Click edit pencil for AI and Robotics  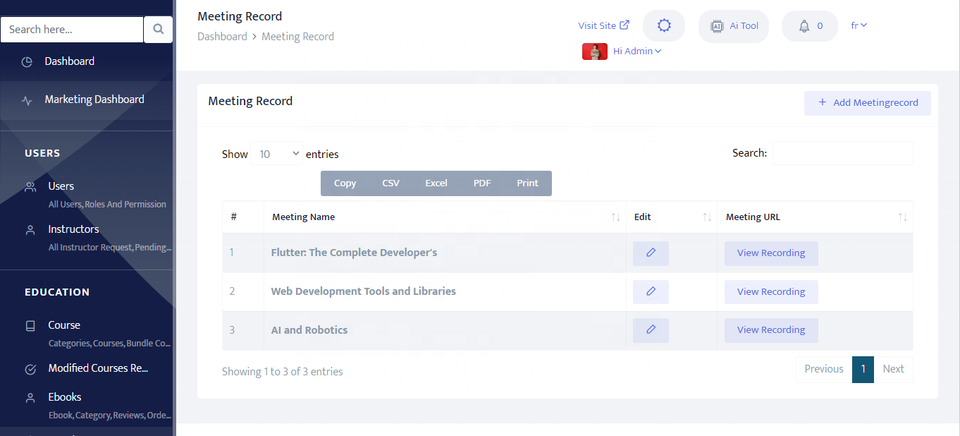pos(650,330)
